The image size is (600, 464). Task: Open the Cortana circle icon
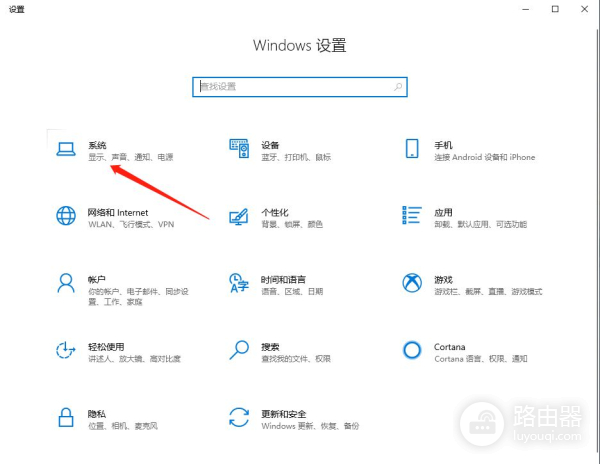[412, 350]
